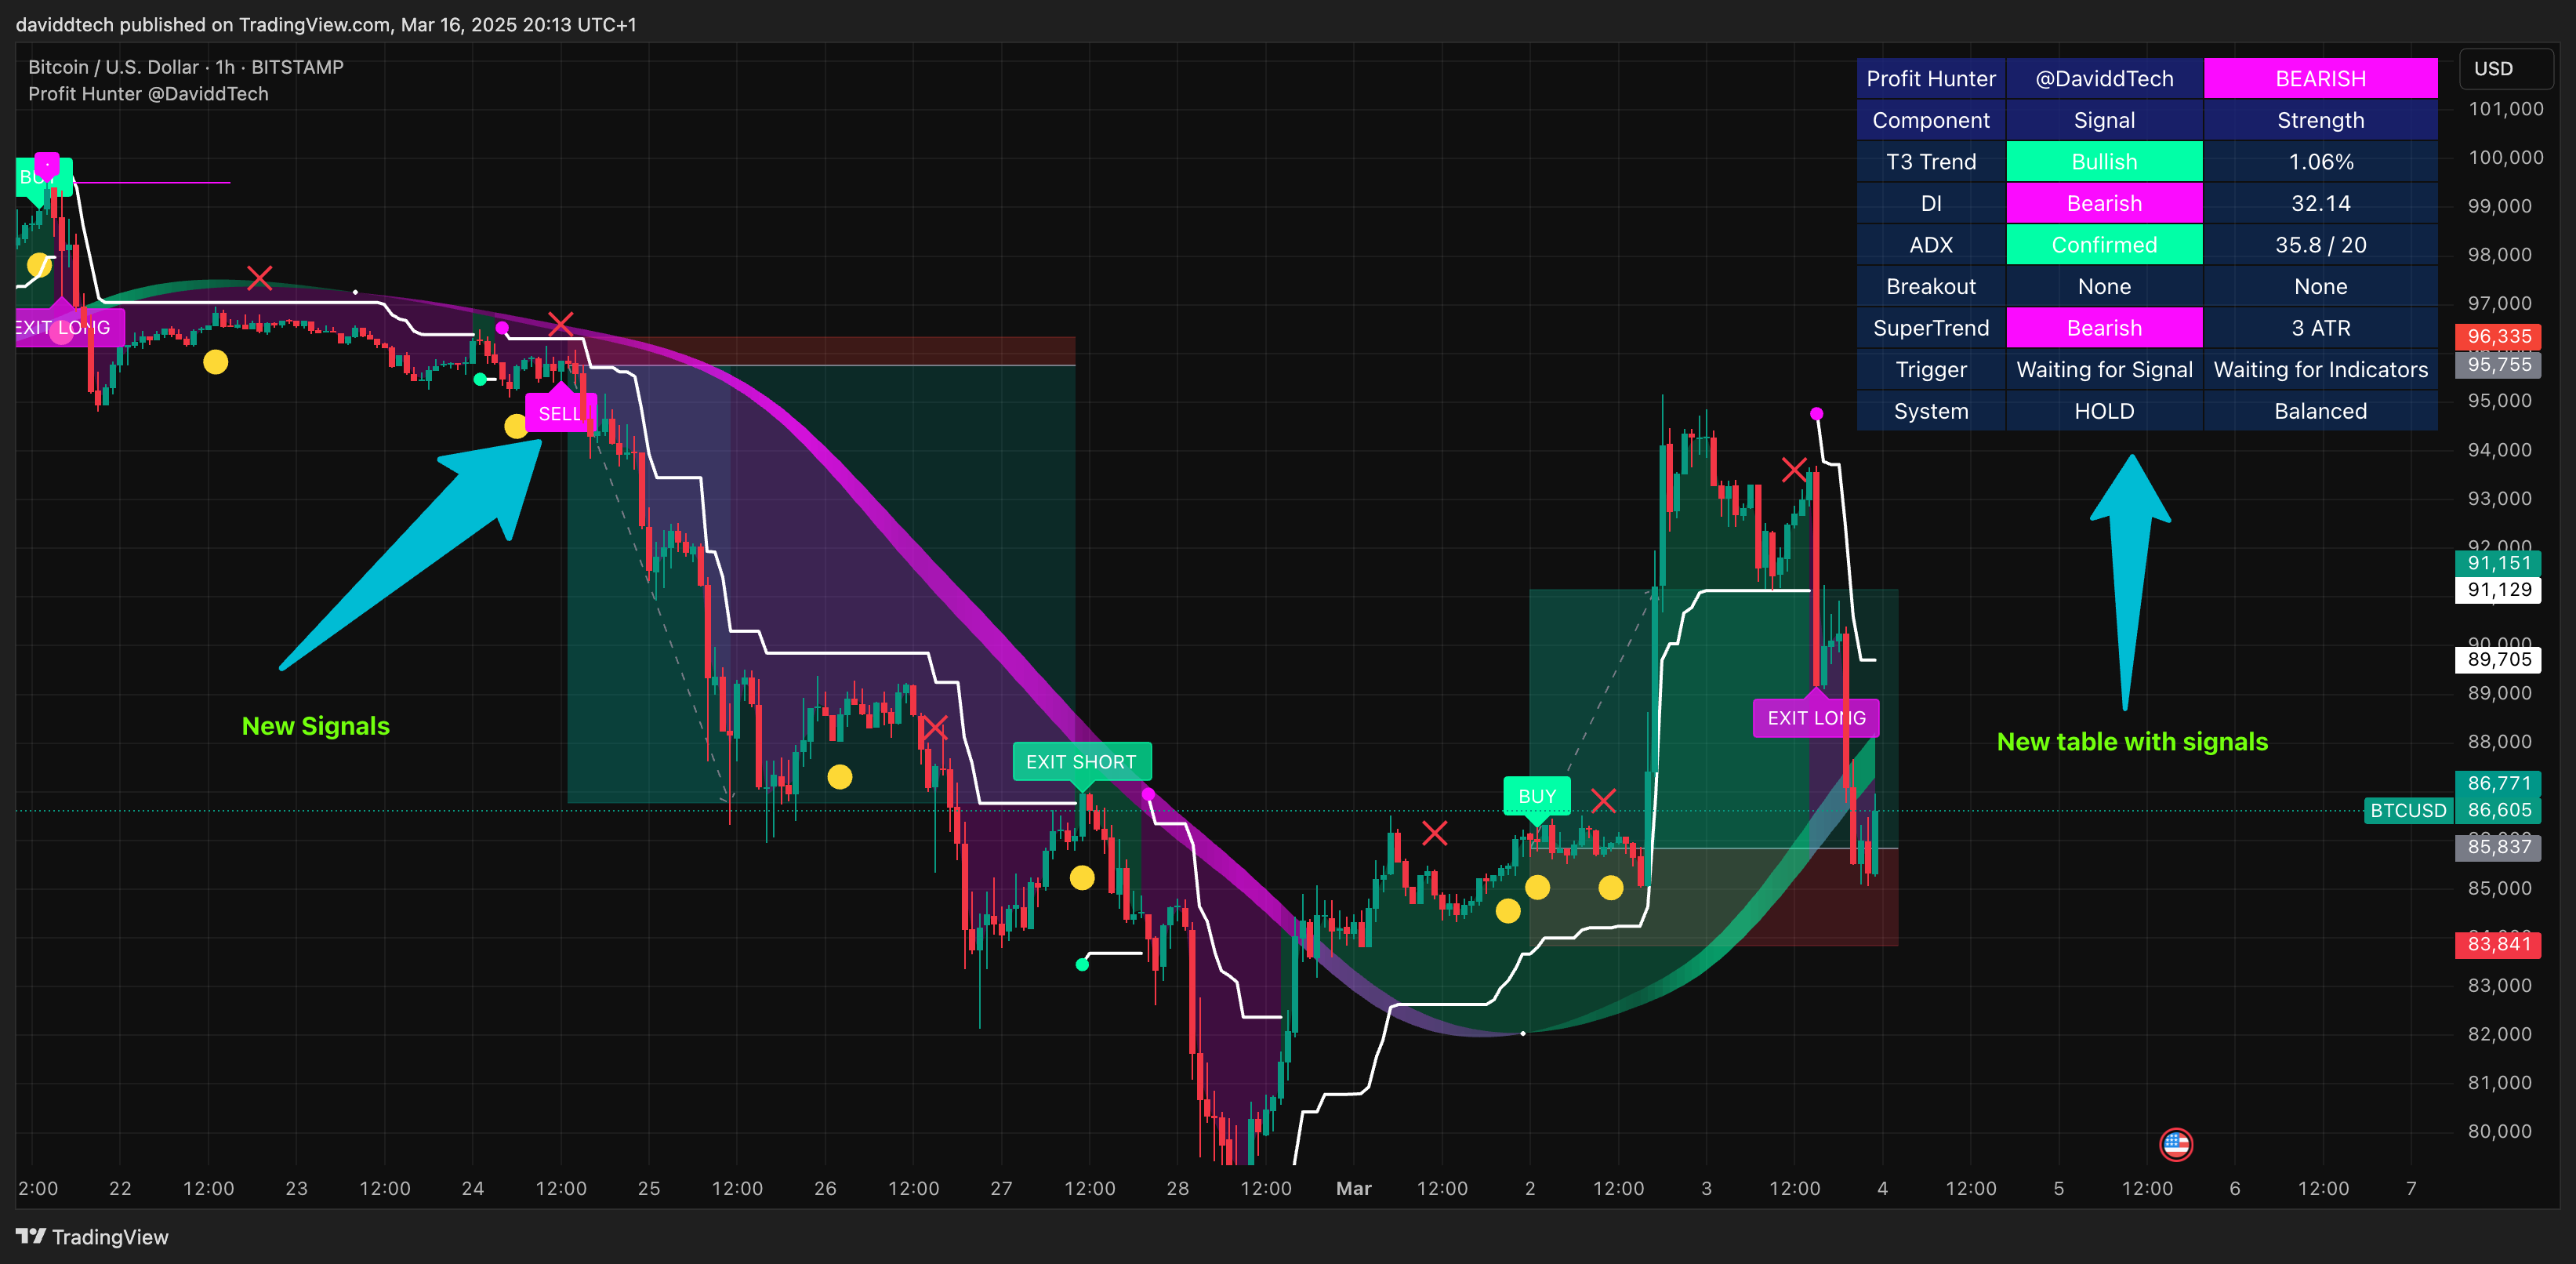
Task: Click the Profit Hunter table header cell
Action: click(x=1931, y=78)
